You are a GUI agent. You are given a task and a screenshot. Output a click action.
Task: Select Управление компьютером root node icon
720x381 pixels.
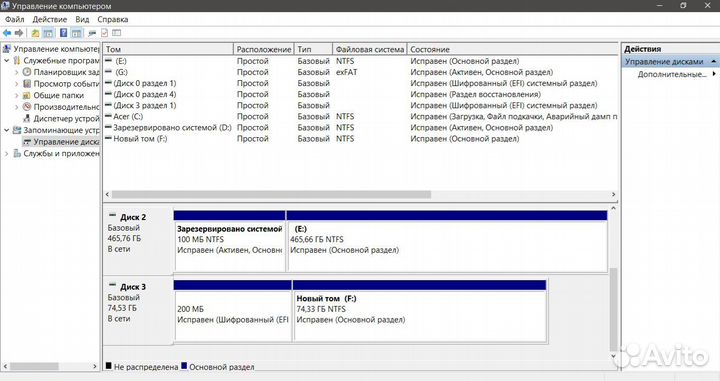tap(6, 49)
